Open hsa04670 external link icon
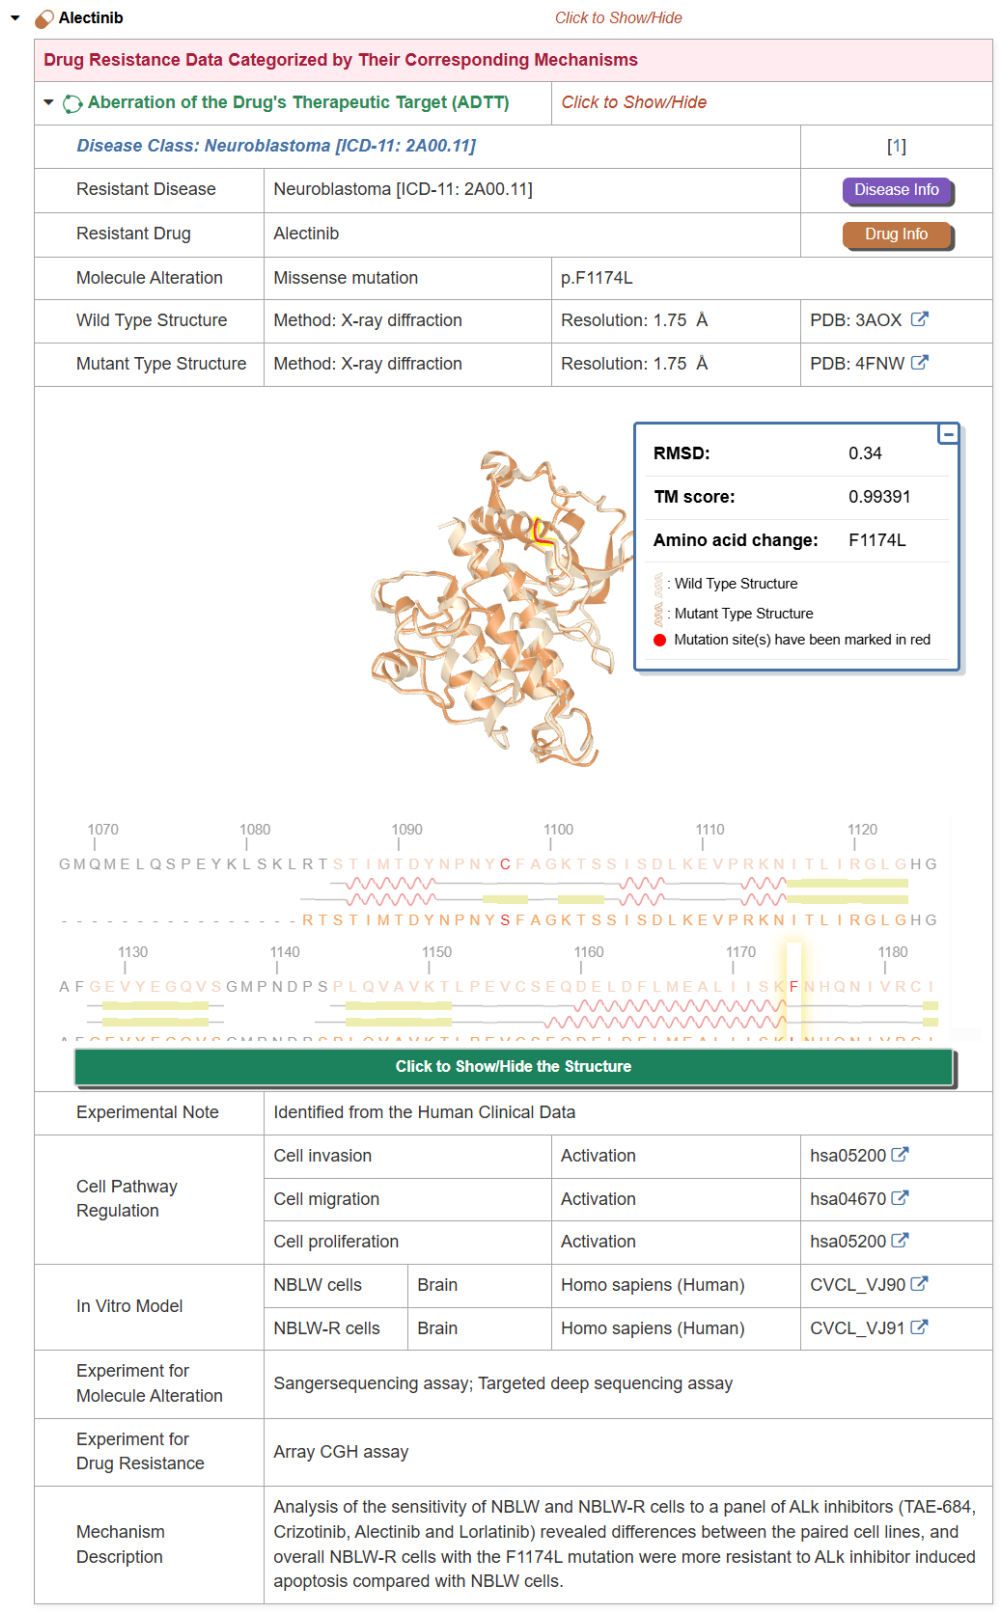This screenshot has width=1004, height=1618. point(900,1197)
